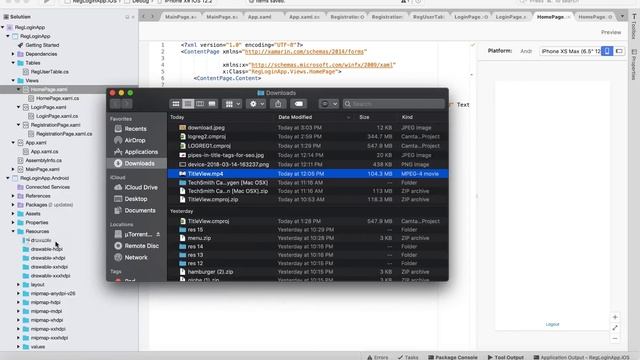Select RegistrationPage.xaml in Solution tree

click(55, 125)
